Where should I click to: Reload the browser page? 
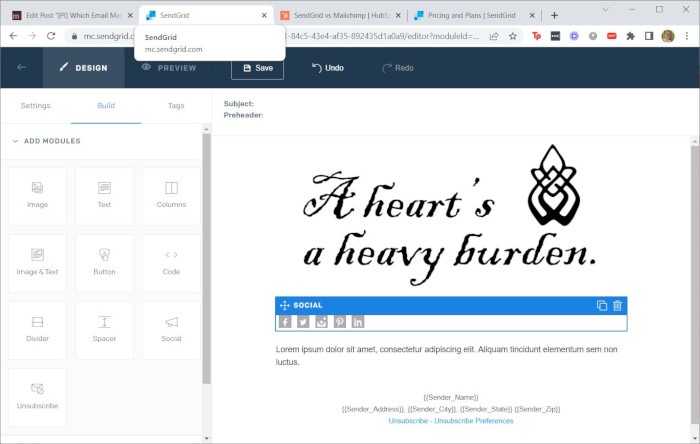coord(51,36)
